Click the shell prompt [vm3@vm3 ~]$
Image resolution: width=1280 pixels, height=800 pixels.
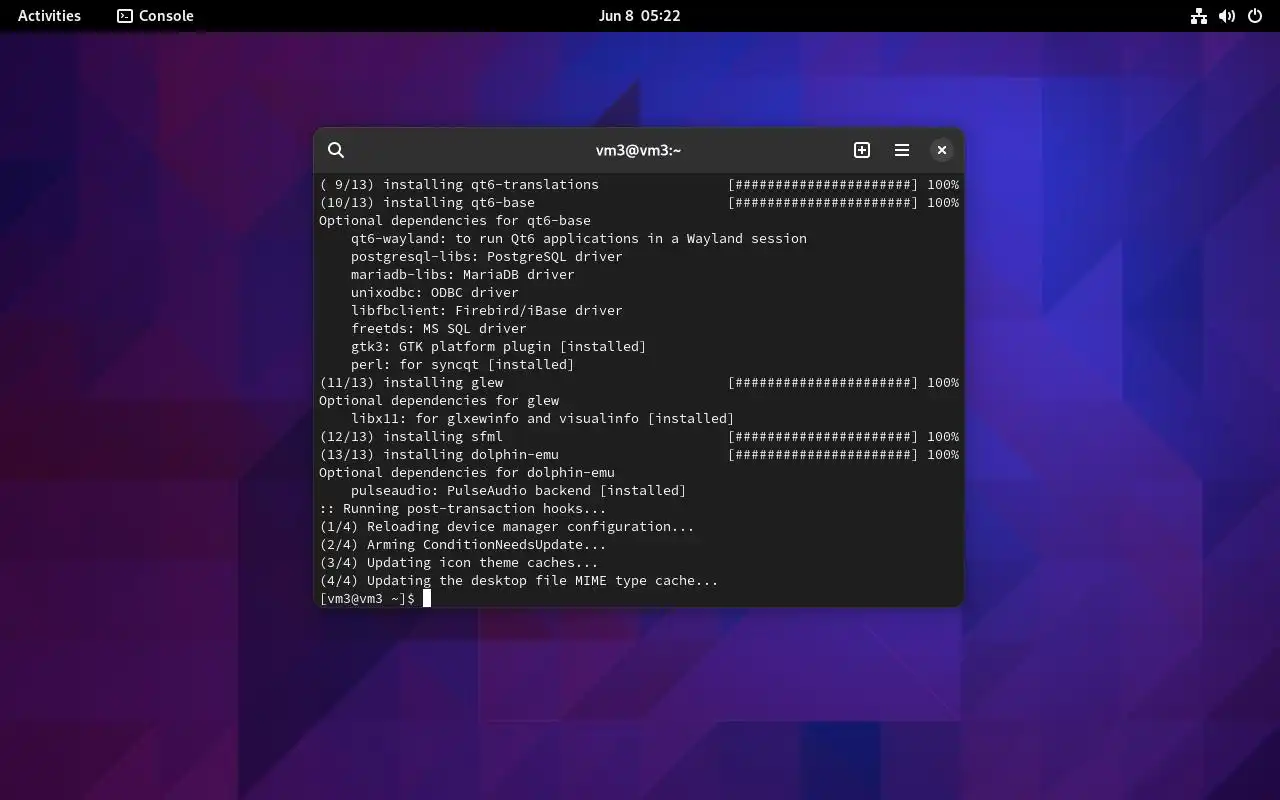click(367, 598)
